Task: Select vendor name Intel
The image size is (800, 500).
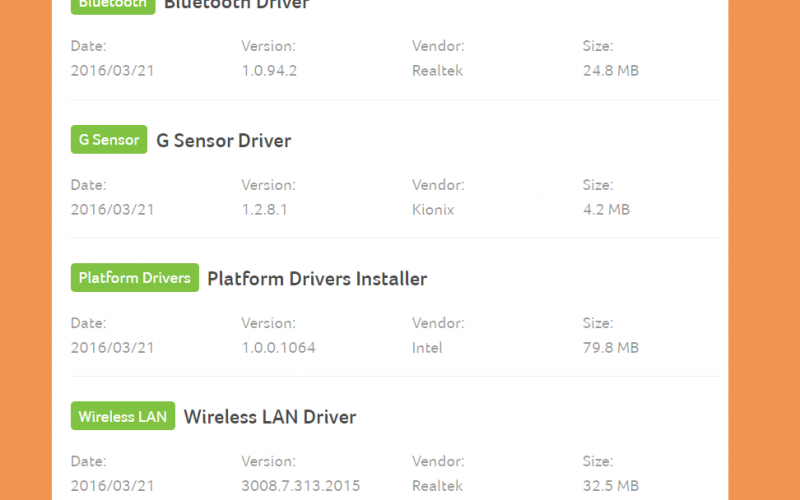Action: (427, 348)
